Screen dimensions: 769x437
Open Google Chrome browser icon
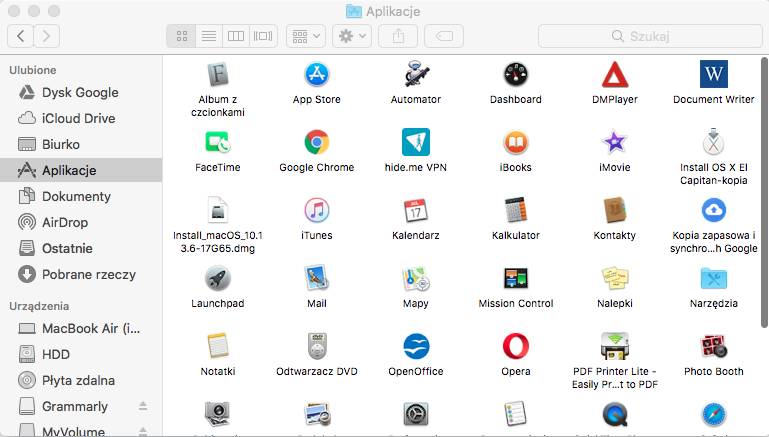click(317, 143)
